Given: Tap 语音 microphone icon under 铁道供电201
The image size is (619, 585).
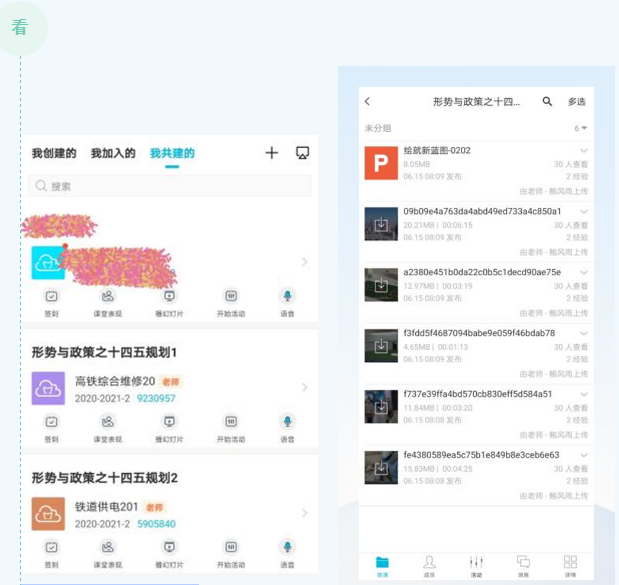Looking at the screenshot, I should (x=287, y=547).
